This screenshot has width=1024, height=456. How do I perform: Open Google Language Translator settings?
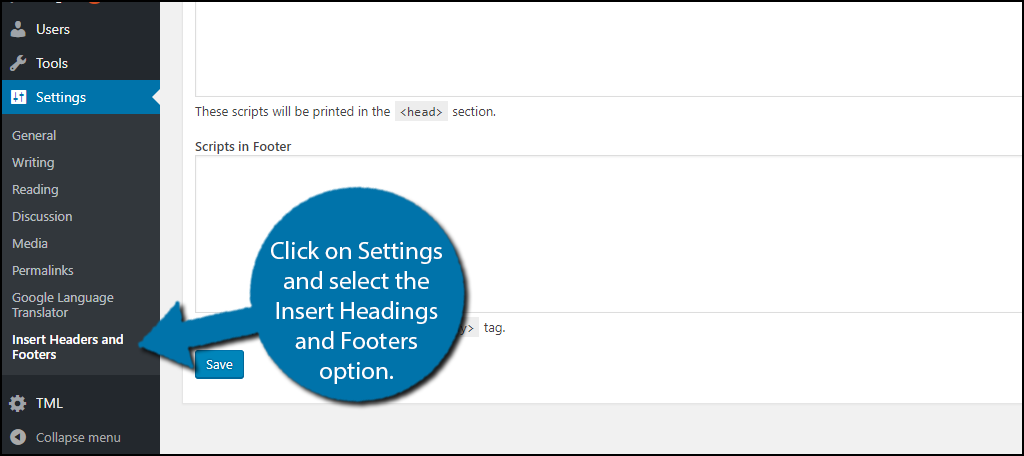pyautogui.click(x=63, y=305)
